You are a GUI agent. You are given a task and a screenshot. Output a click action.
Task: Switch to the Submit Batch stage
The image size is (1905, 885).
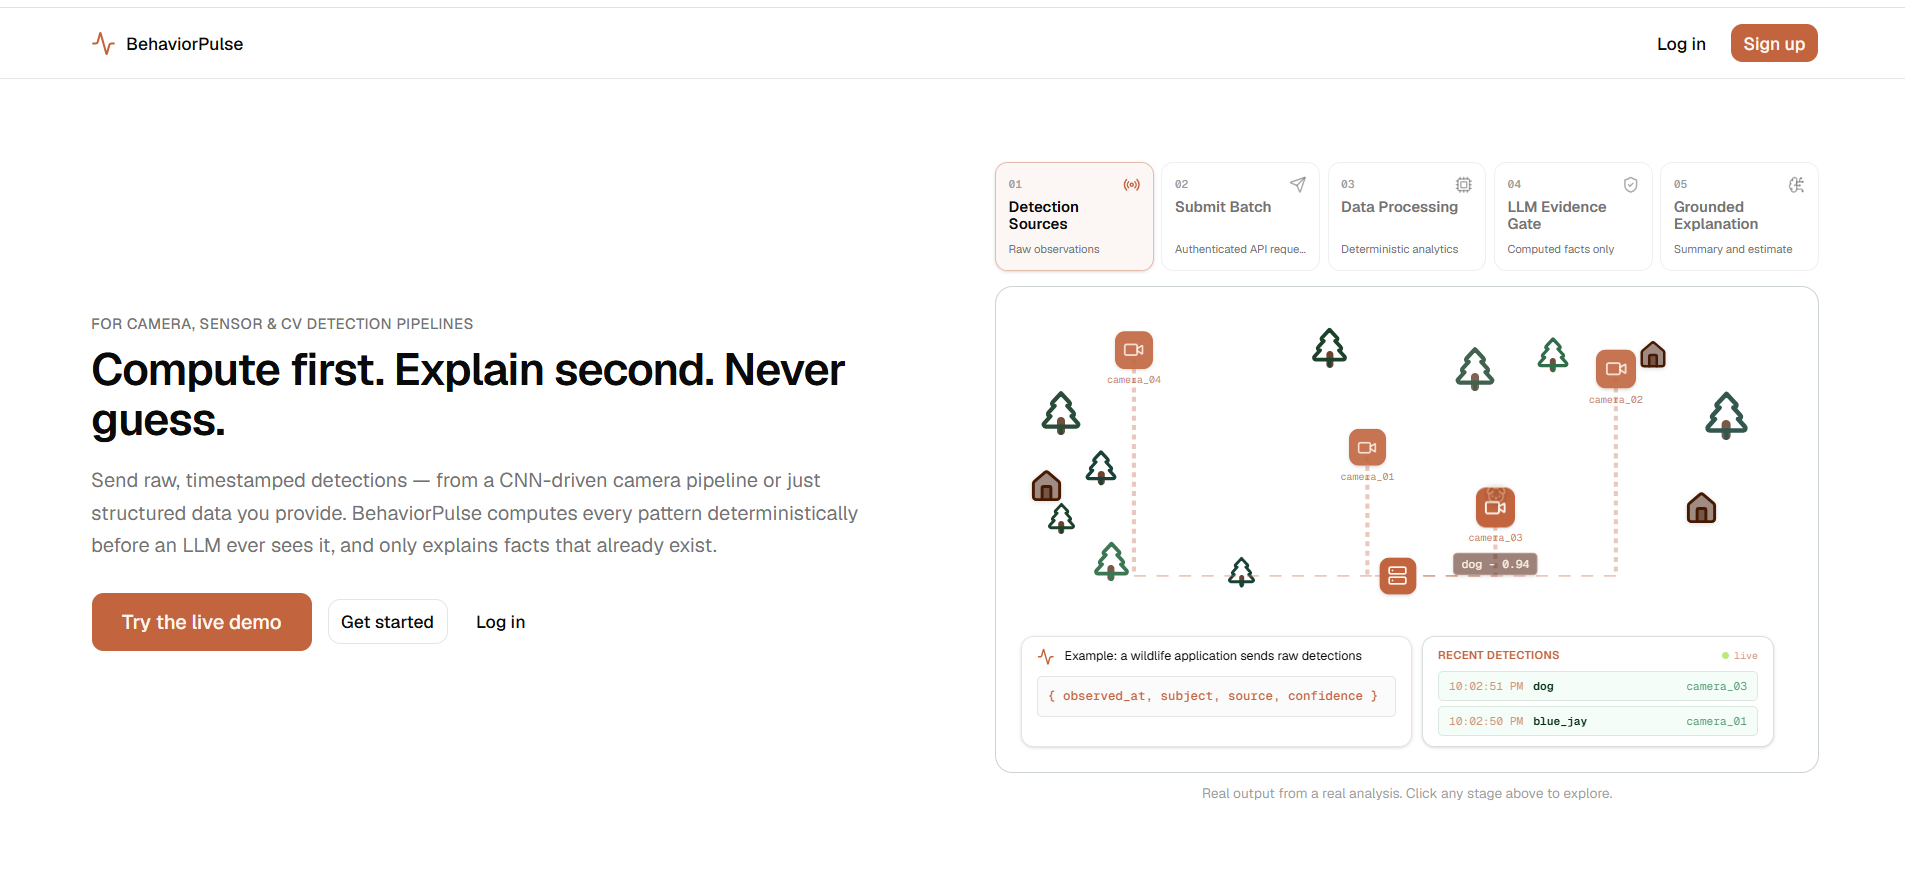pyautogui.click(x=1240, y=216)
